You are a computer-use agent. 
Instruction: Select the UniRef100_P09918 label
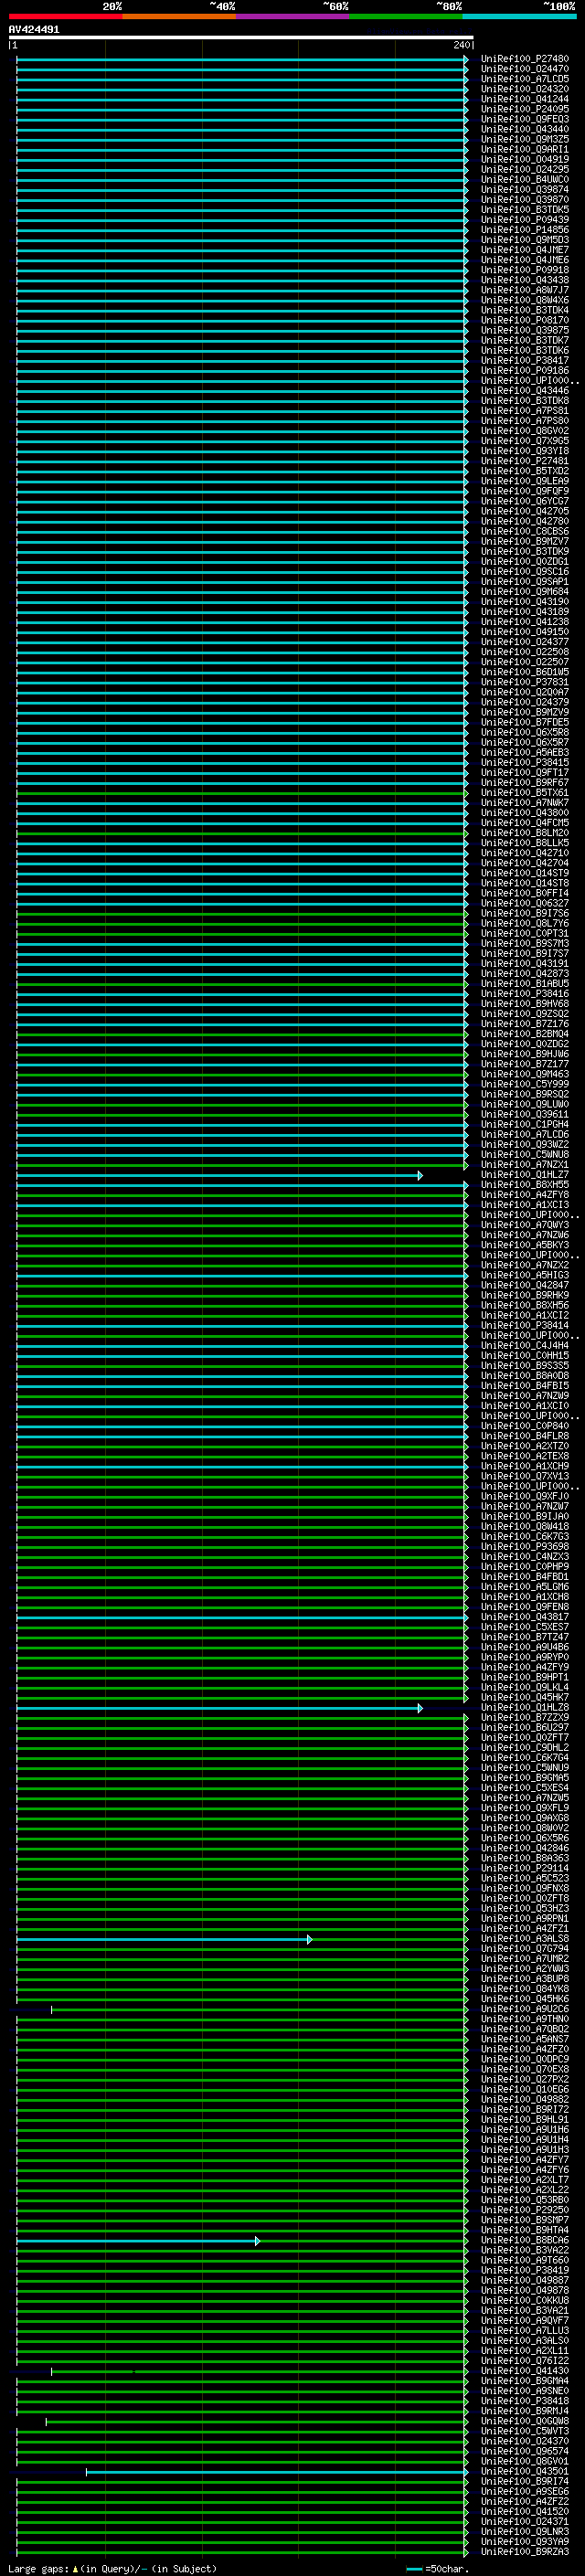coord(524,270)
